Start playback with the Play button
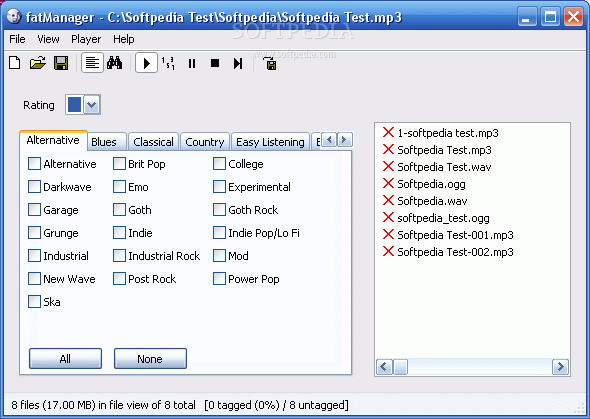This screenshot has height=419, width=590. (x=146, y=63)
